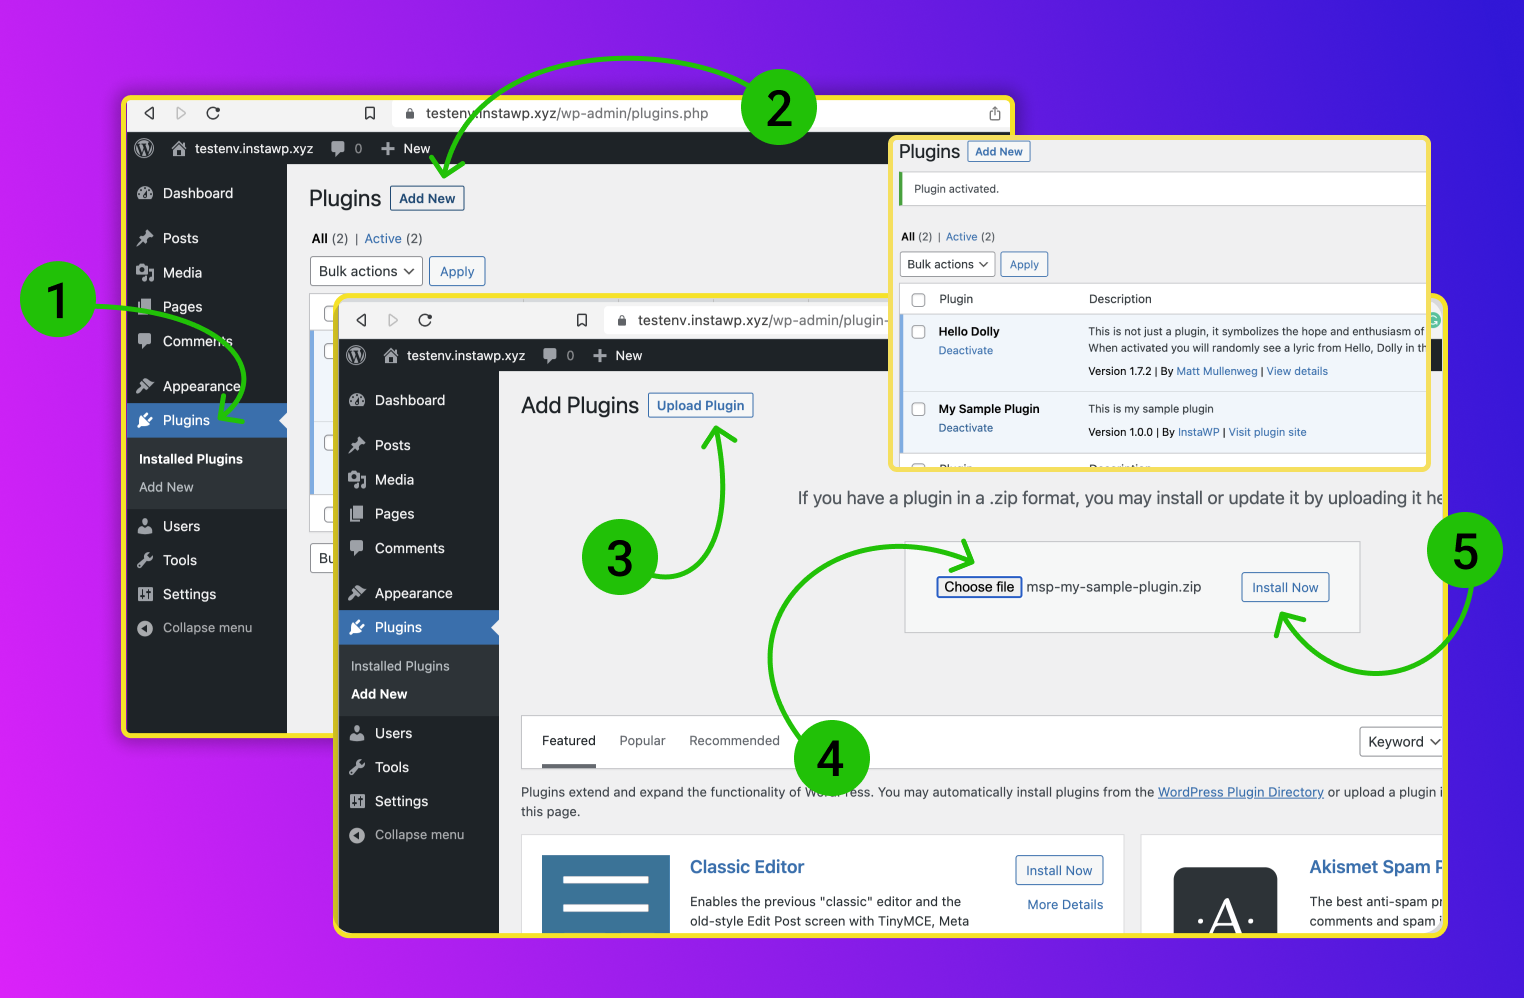Open the Visit plugin site link
The image size is (1524, 998).
(x=1267, y=432)
